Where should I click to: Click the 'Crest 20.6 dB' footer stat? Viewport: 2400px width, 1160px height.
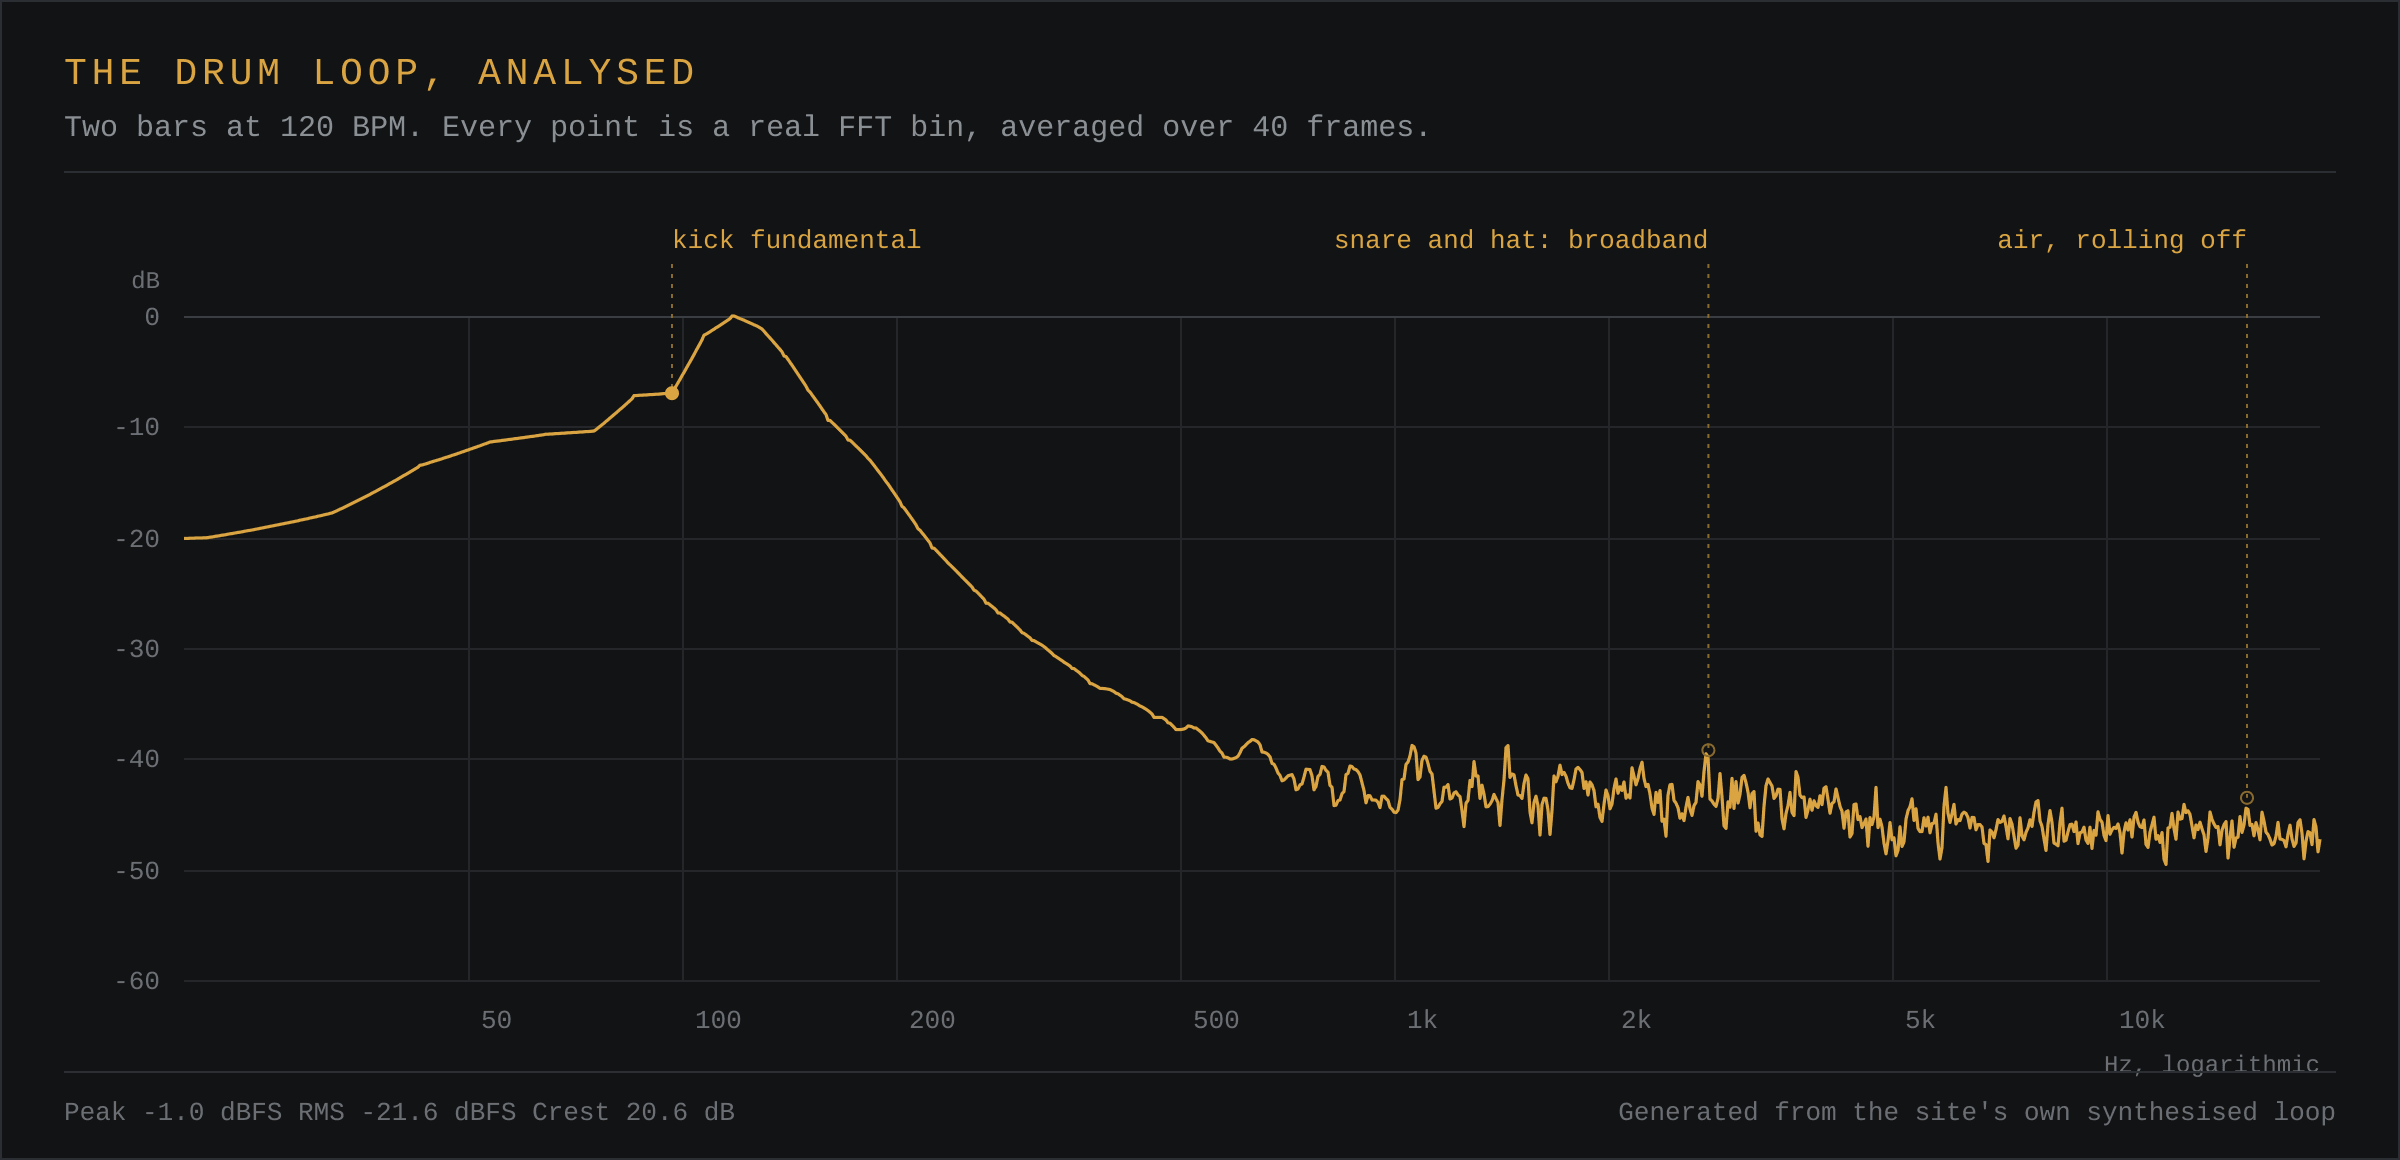coord(633,1112)
